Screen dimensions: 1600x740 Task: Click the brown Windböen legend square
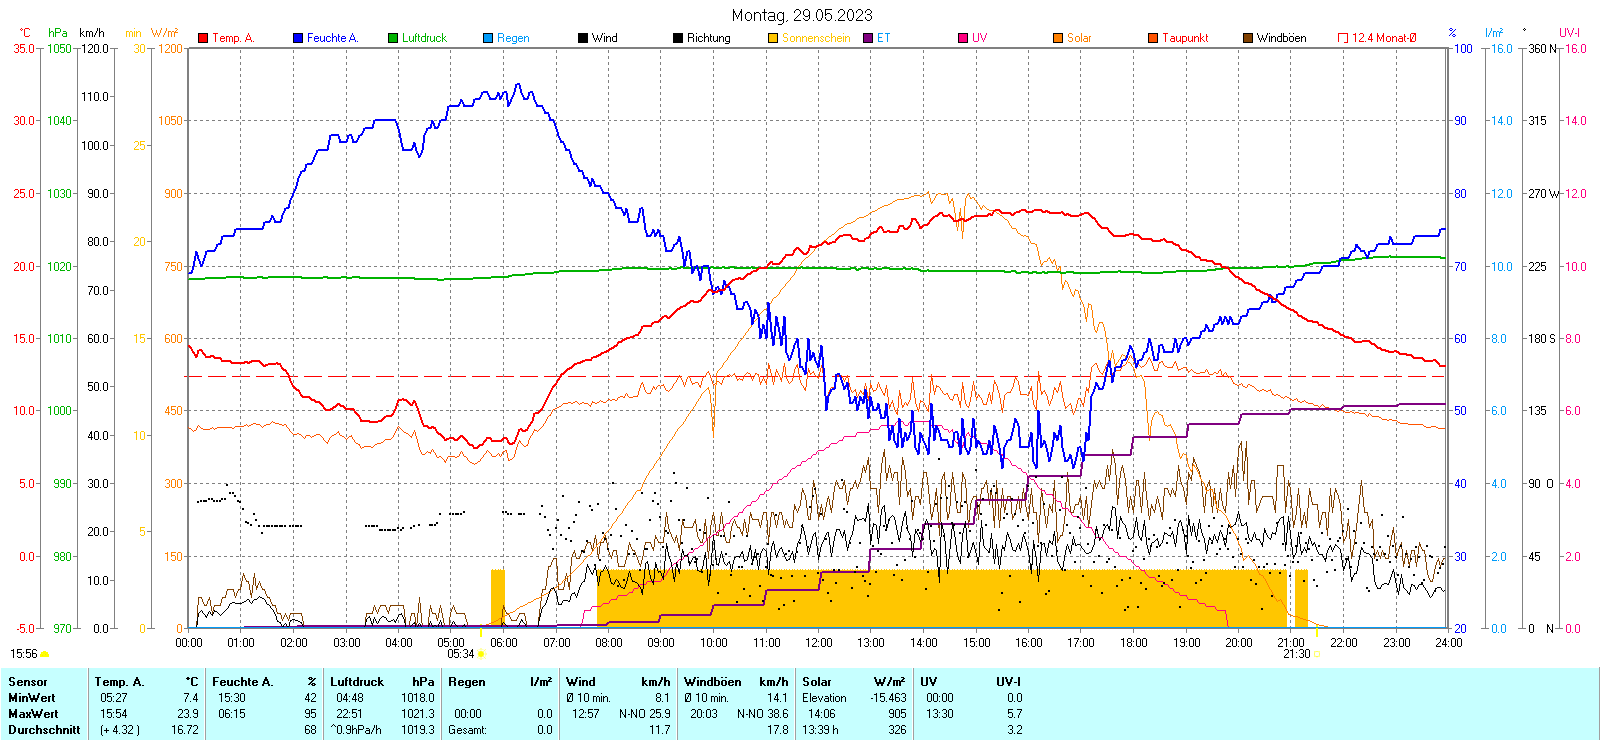click(1248, 38)
